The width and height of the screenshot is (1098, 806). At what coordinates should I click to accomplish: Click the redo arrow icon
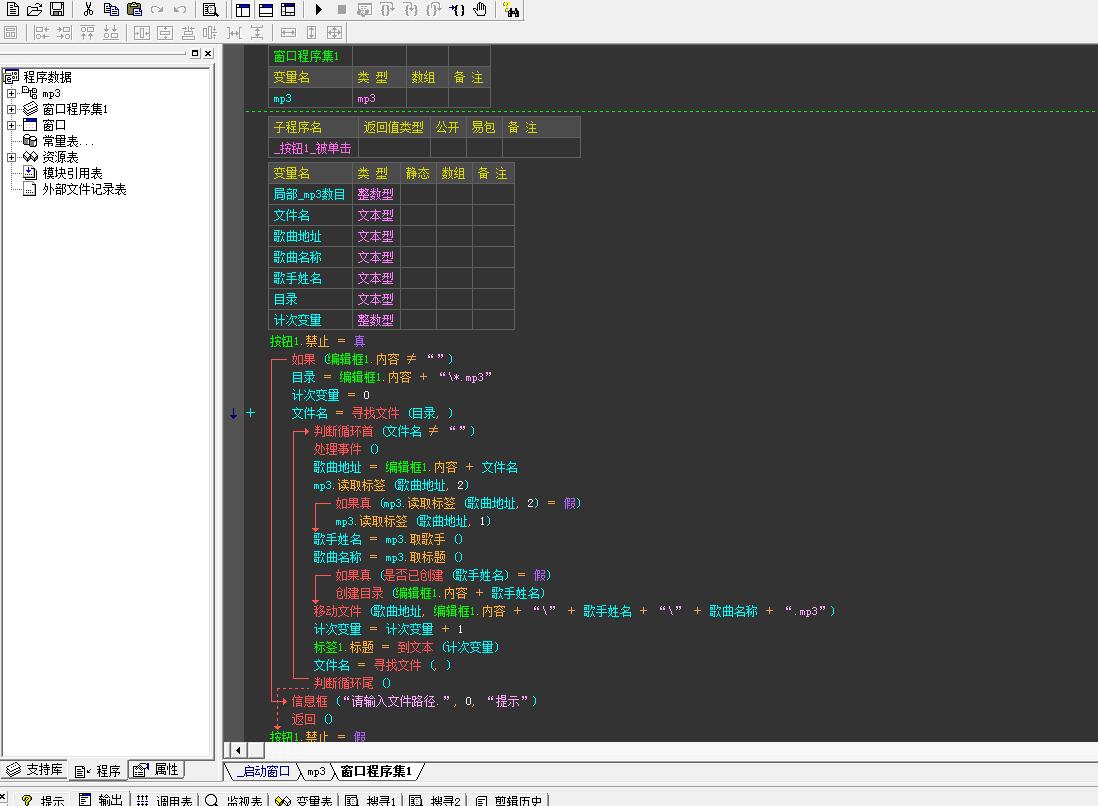[157, 9]
